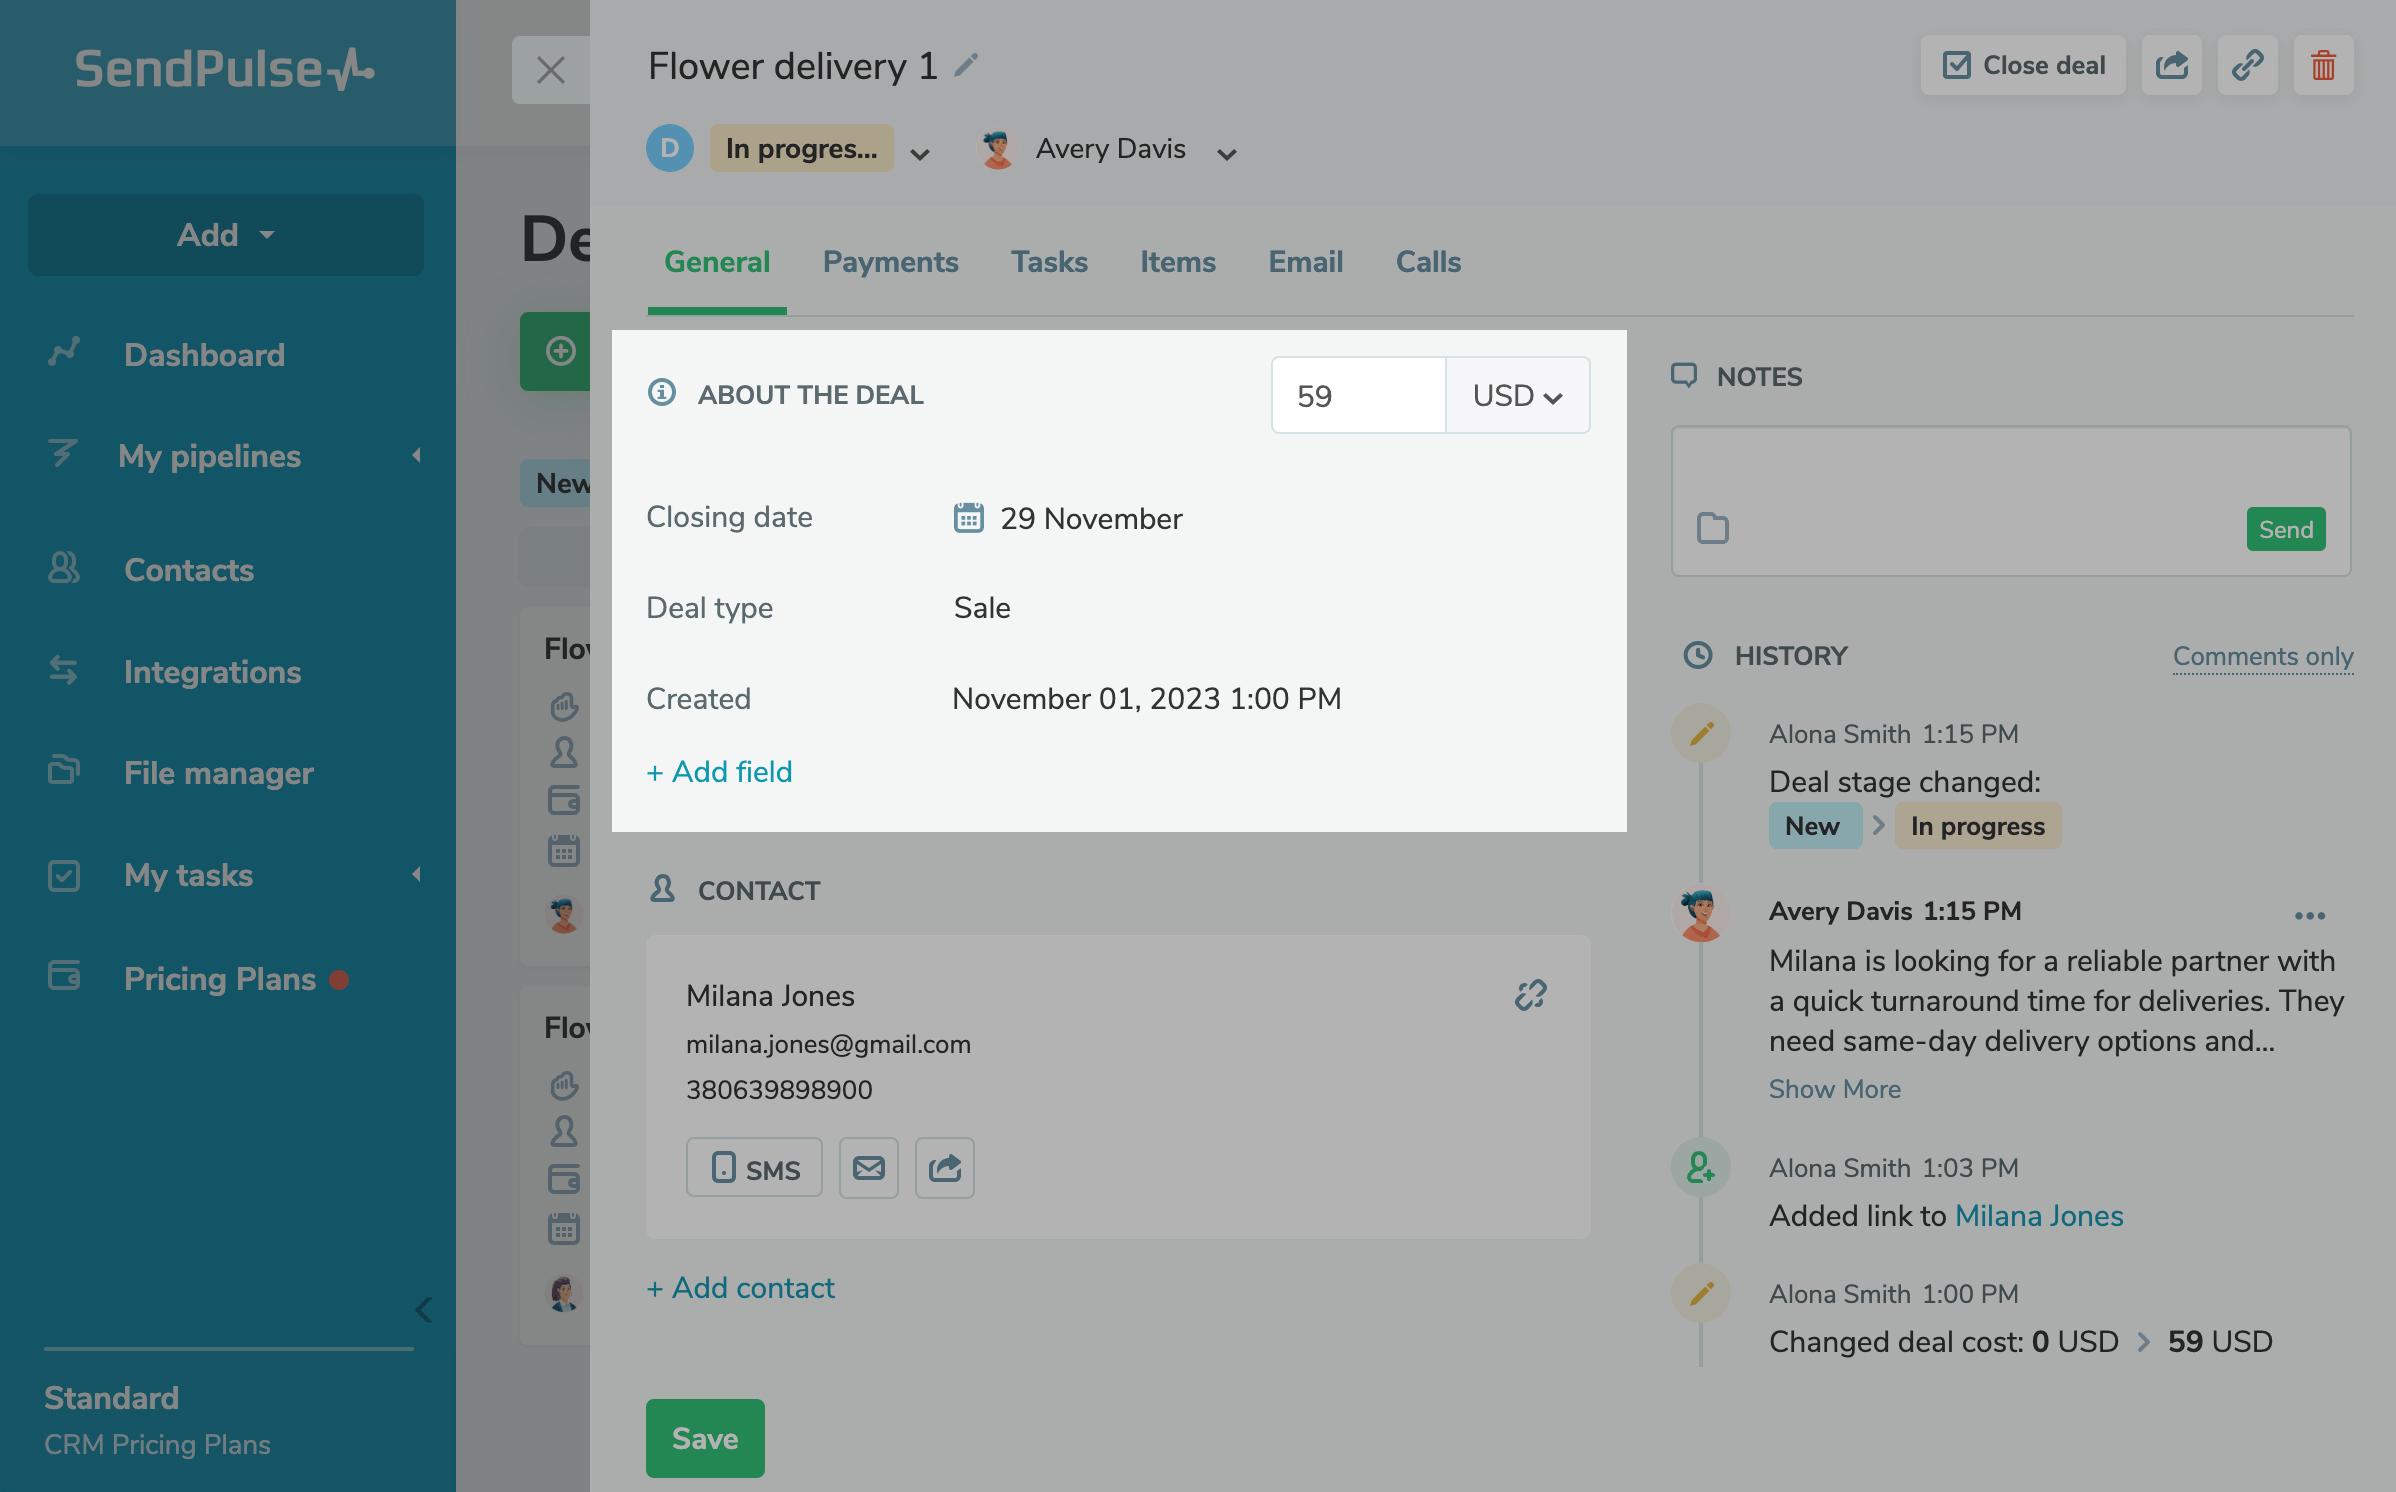Expand the In progress stage dropdown
Image resolution: width=2396 pixels, height=1492 pixels.
[x=920, y=153]
